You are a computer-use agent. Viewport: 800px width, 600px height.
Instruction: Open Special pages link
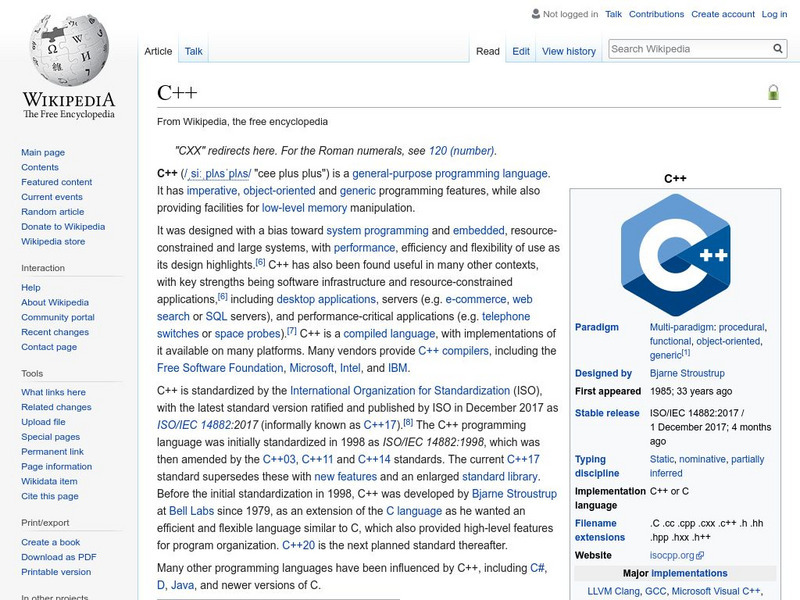point(51,436)
